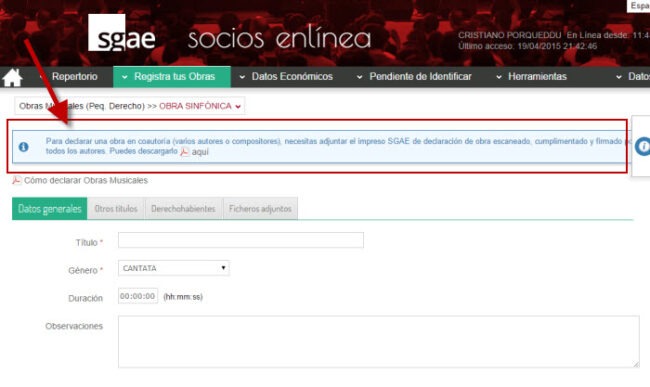Viewport: 650px width, 387px height.
Task: Expand the chevron beside Pendiente de Identificar
Action: tap(359, 77)
